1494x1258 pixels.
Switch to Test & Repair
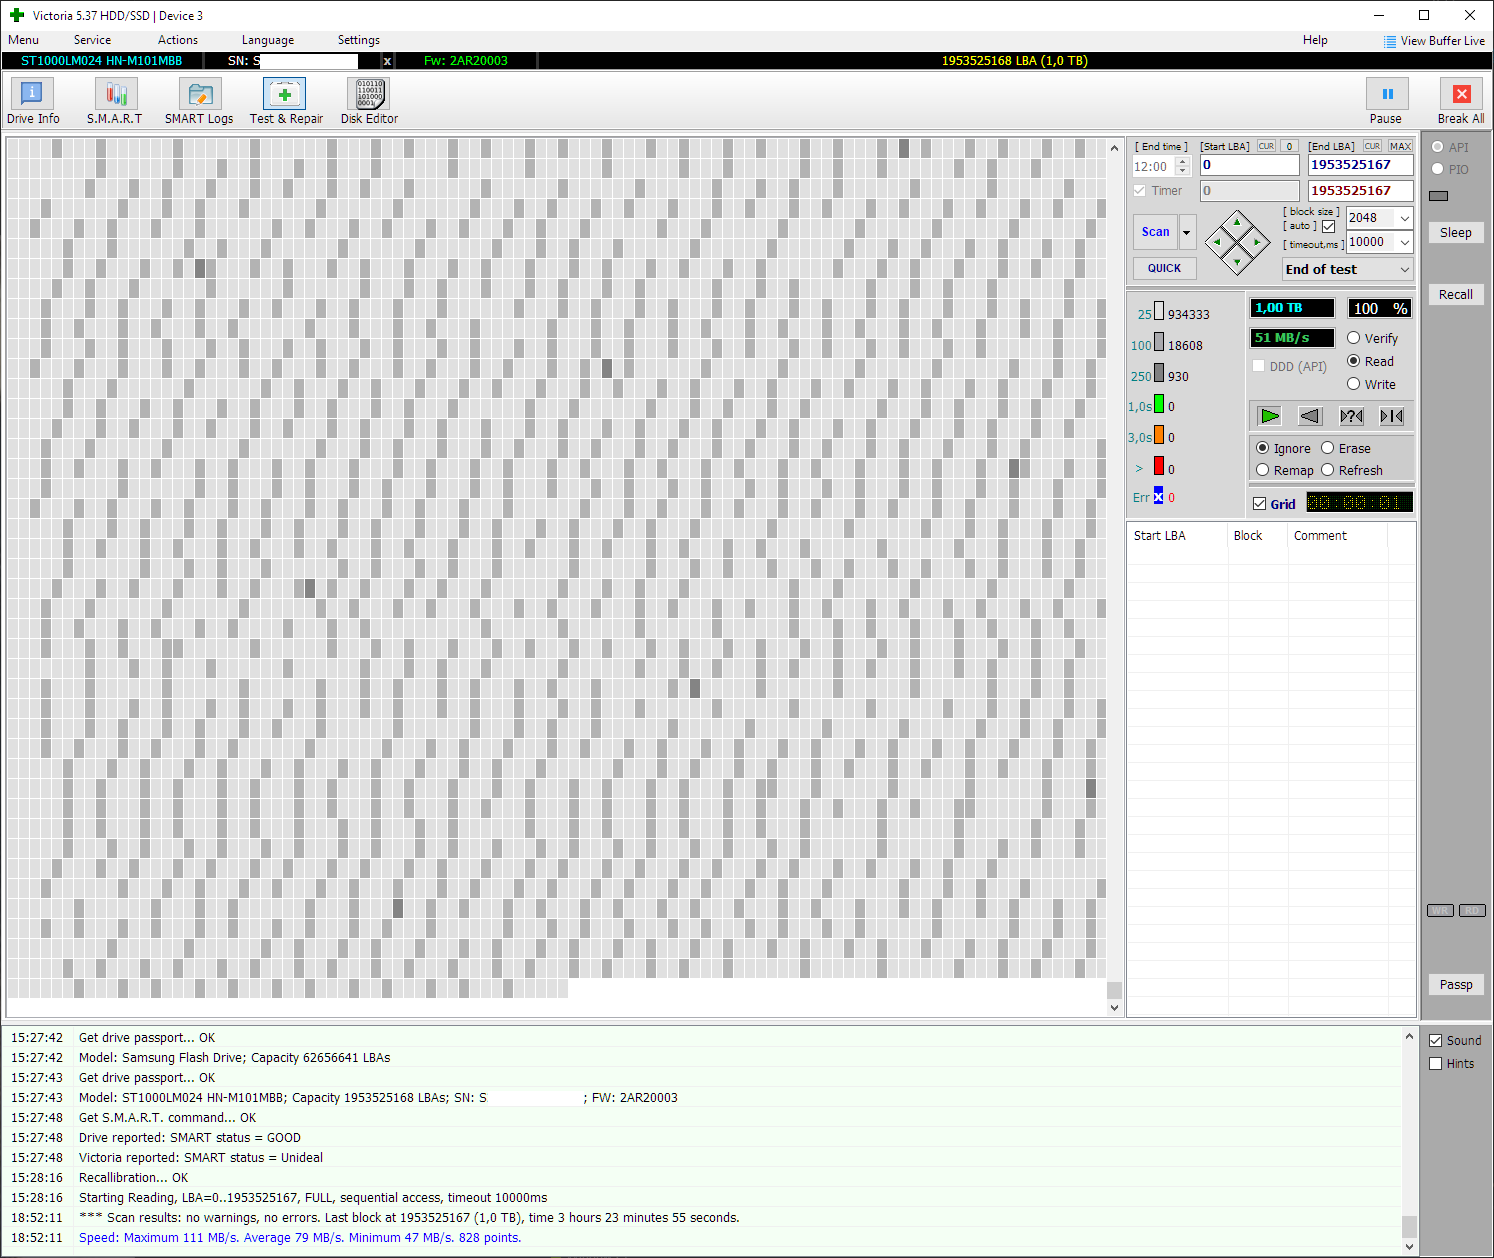(286, 102)
